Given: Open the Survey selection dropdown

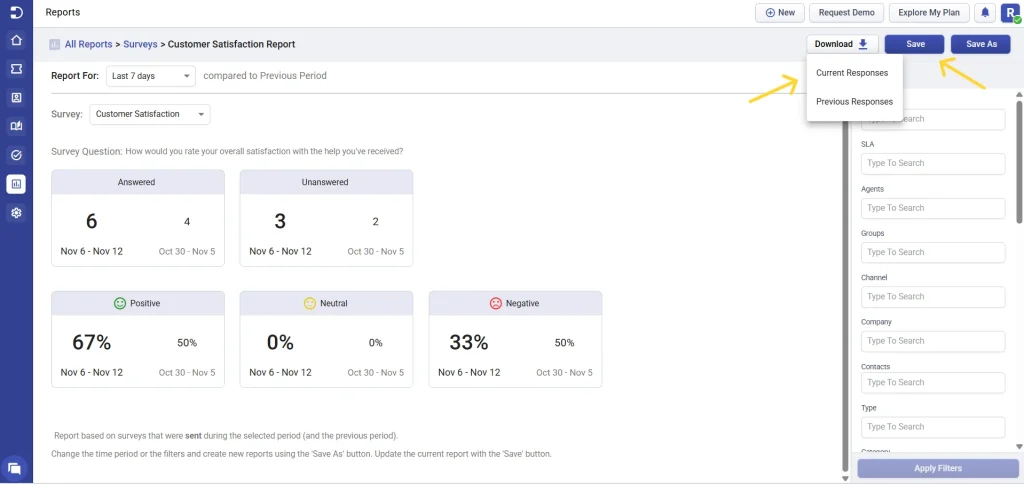Looking at the screenshot, I should tap(150, 114).
